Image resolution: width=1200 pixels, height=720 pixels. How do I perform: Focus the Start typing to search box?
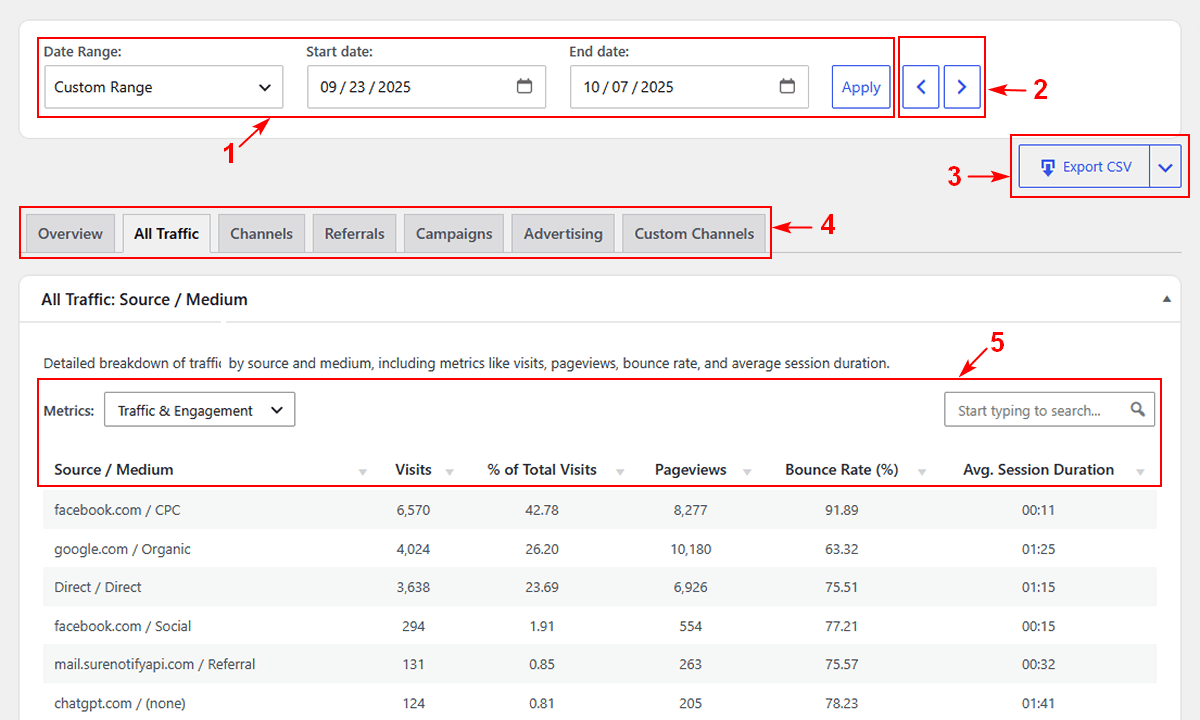point(1049,410)
